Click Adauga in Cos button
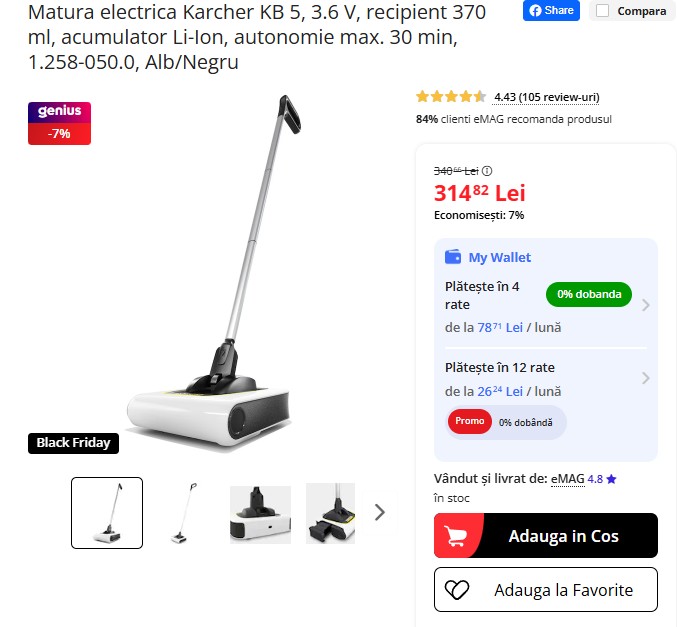 [x=546, y=535]
